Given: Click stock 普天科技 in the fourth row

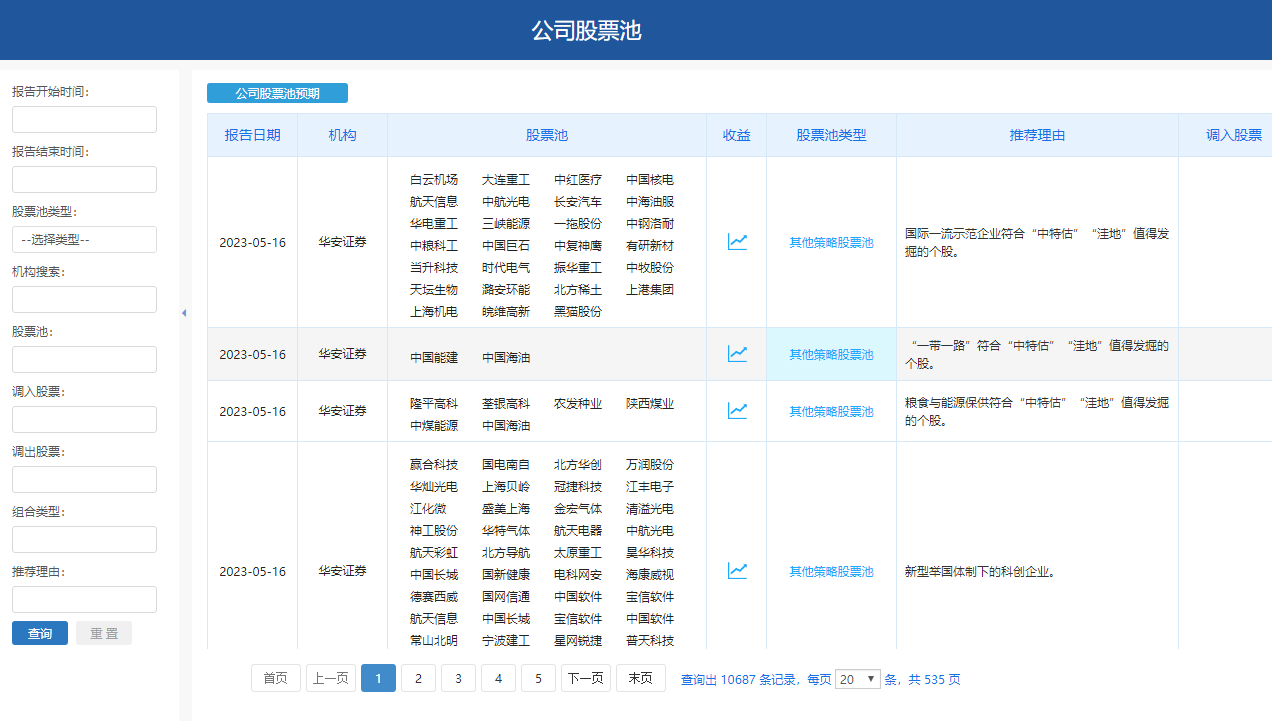Looking at the screenshot, I should coord(650,640).
